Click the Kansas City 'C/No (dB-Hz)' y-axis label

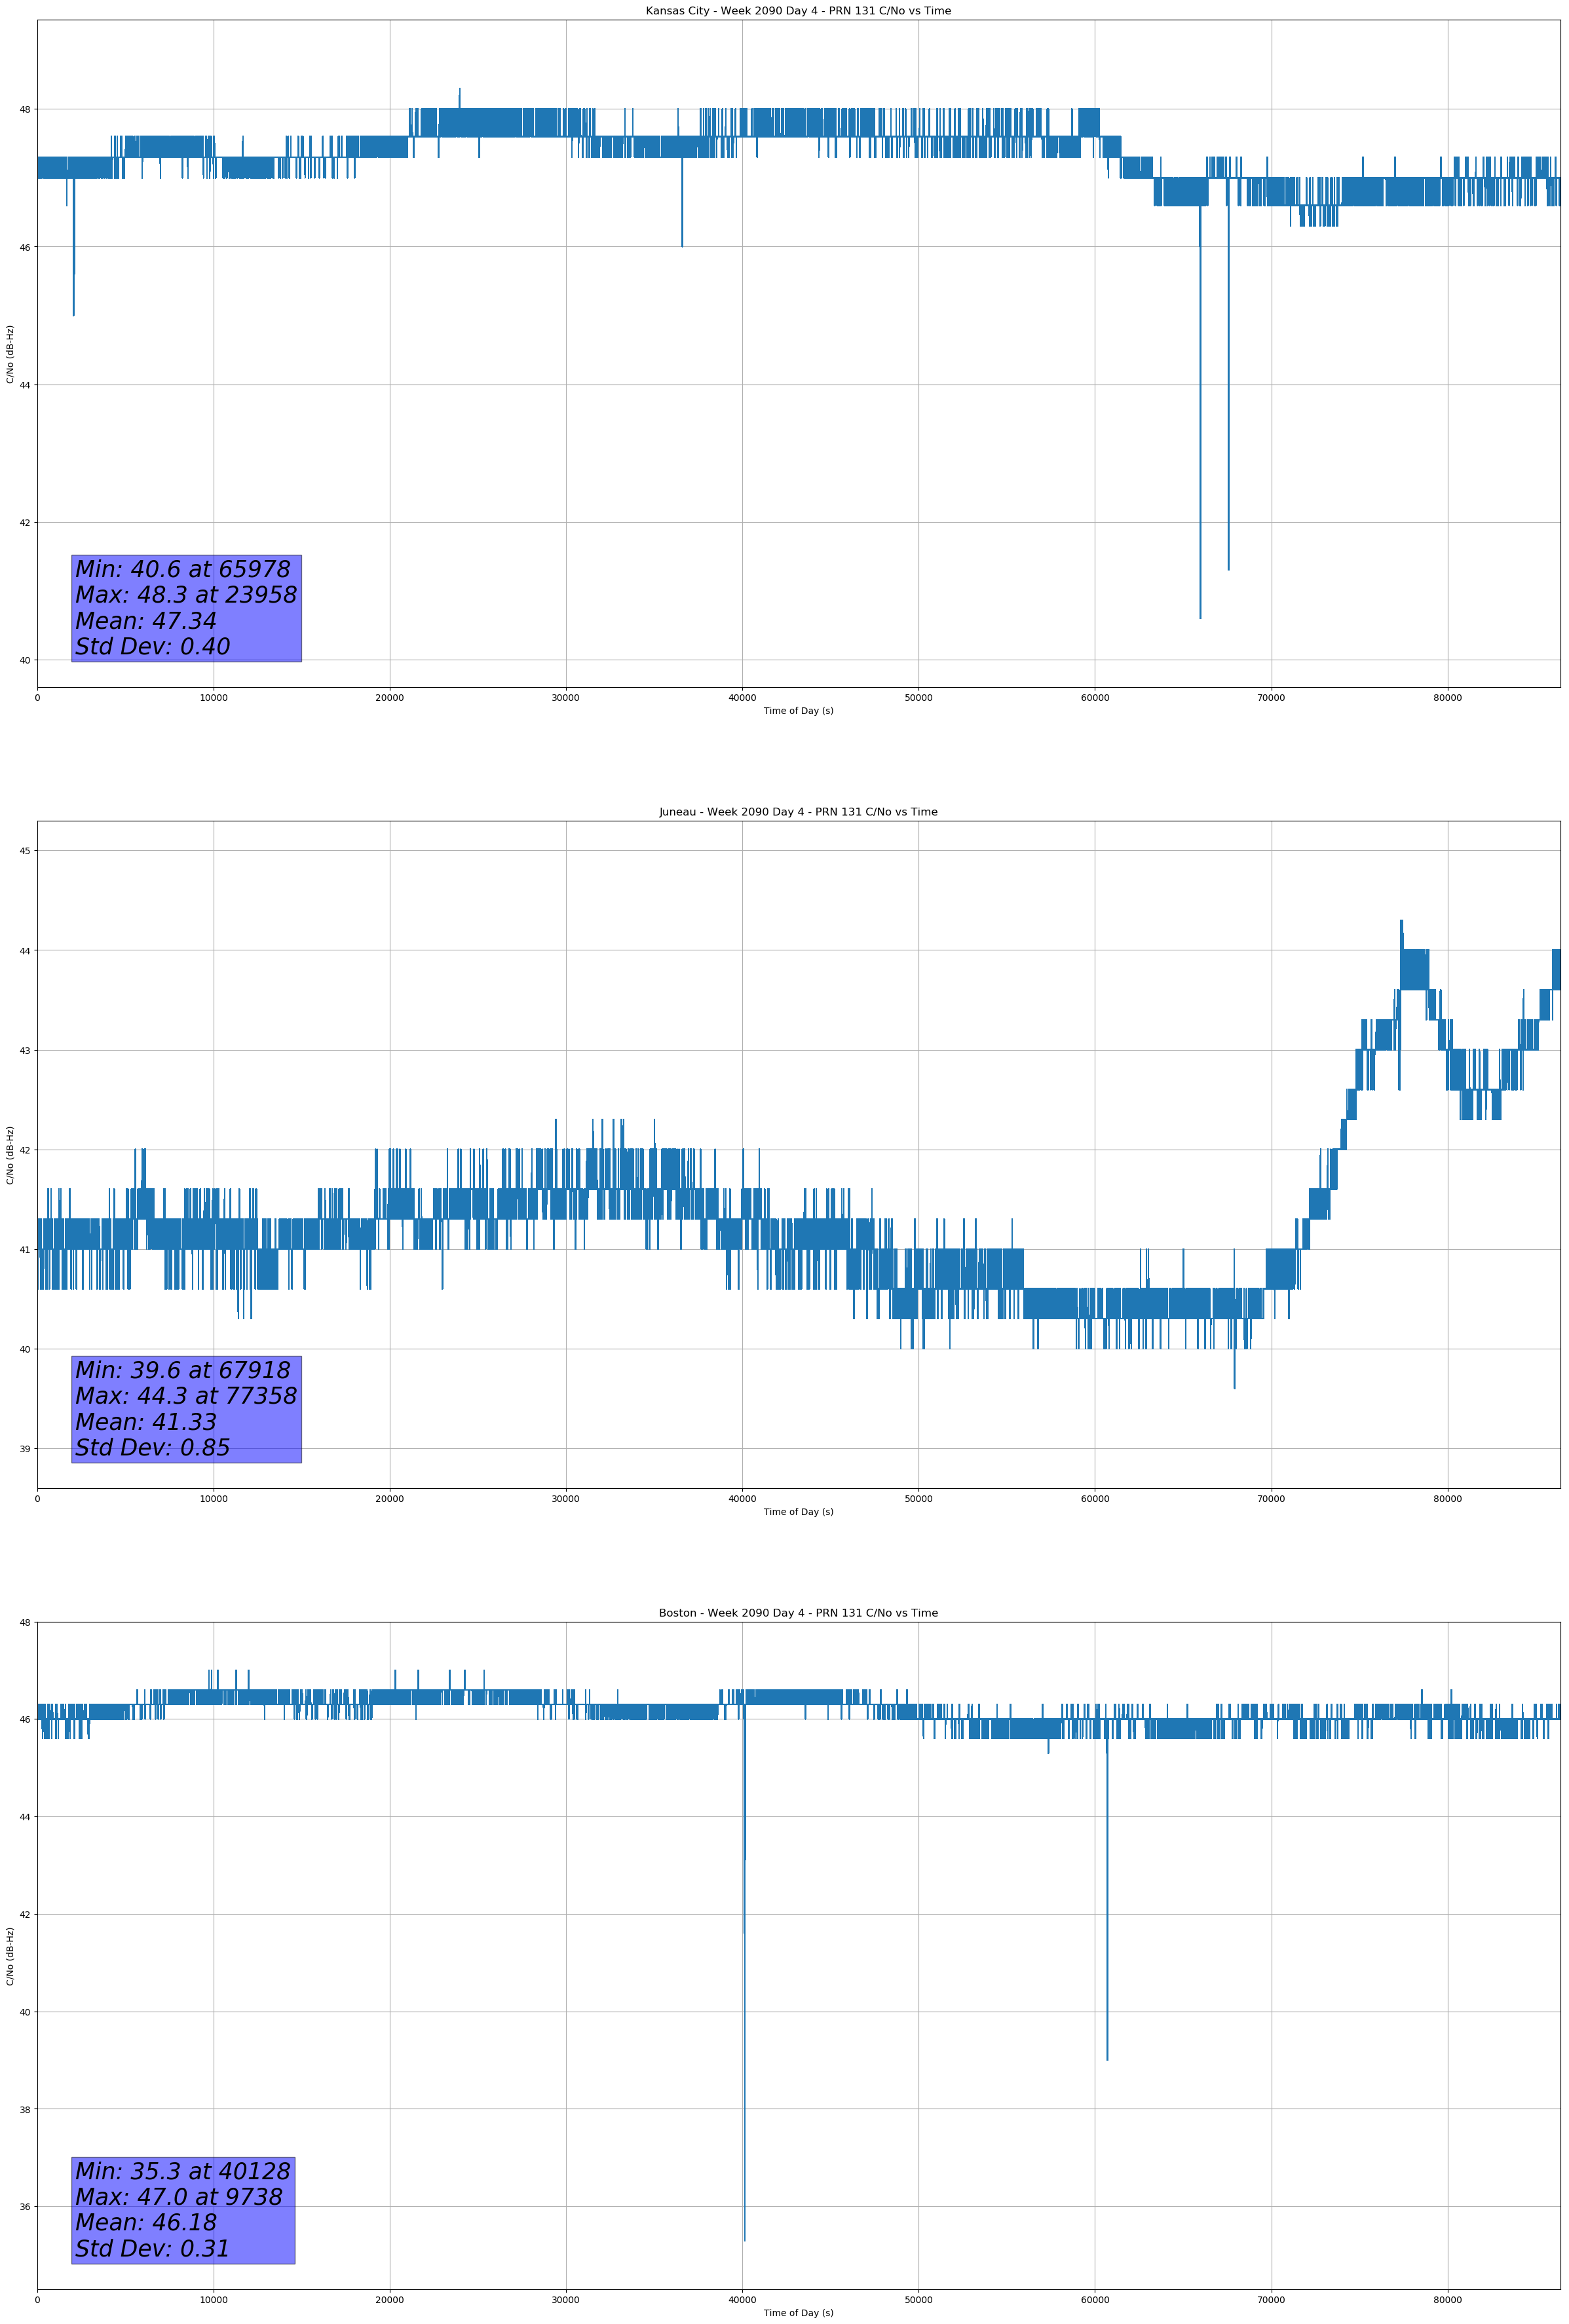pyautogui.click(x=10, y=354)
